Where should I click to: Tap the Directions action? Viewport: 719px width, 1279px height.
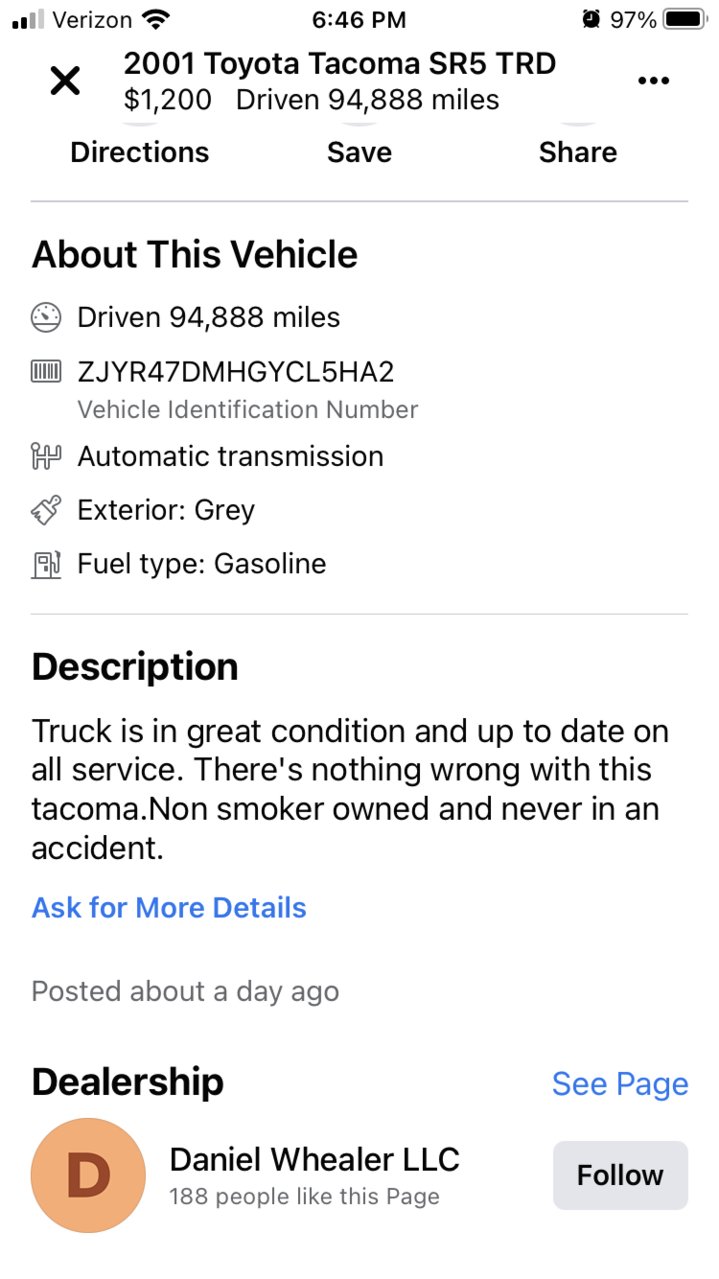pos(140,153)
